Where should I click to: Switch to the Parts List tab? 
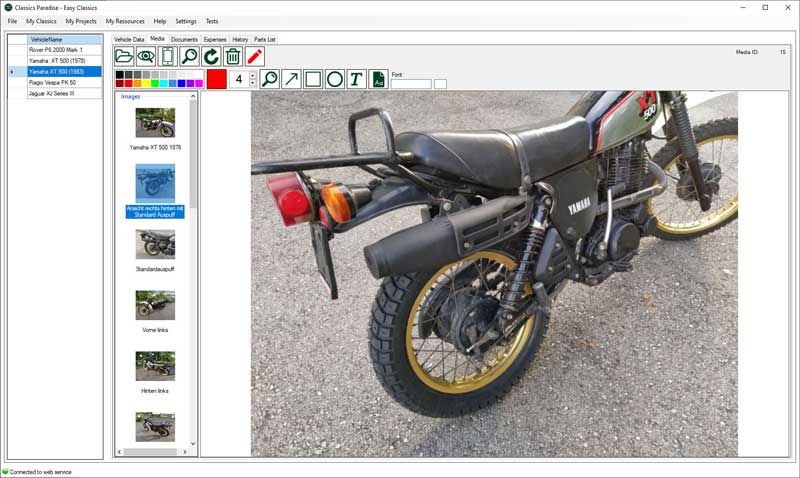click(x=264, y=39)
